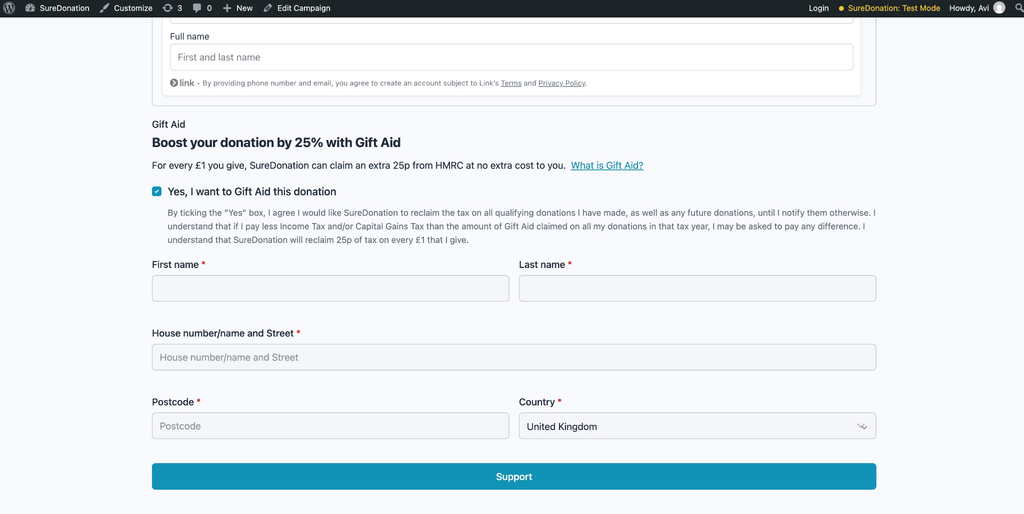Image resolution: width=1024 pixels, height=514 pixels.
Task: Click the Postcode input field
Action: pyautogui.click(x=330, y=426)
